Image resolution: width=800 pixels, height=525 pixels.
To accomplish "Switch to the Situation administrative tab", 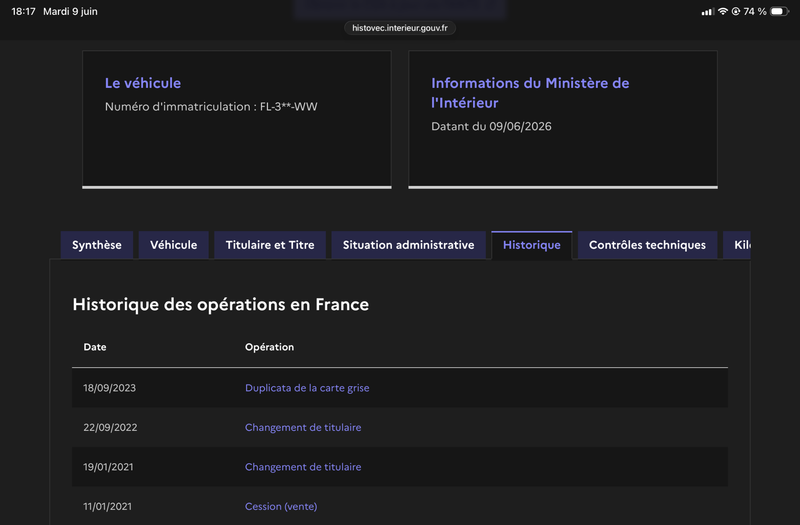I will pyautogui.click(x=409, y=245).
